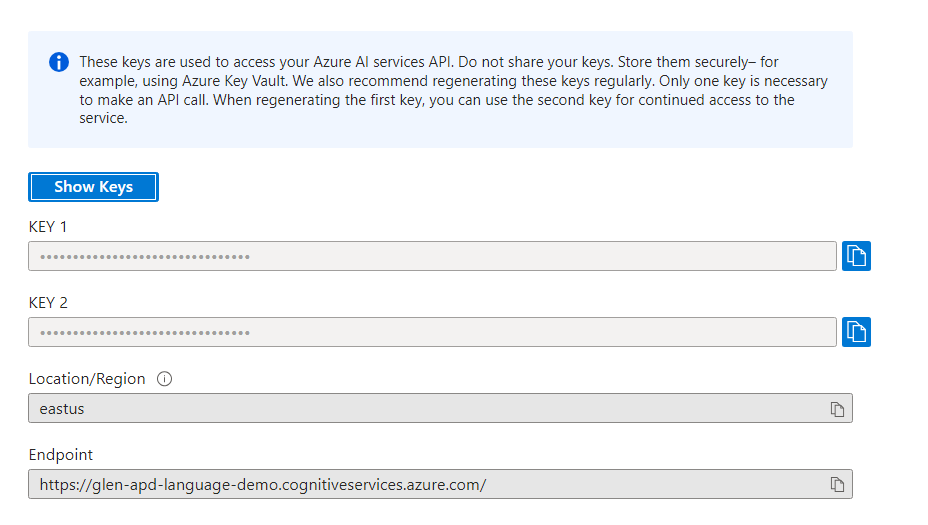Select the eastus region field

tap(440, 408)
